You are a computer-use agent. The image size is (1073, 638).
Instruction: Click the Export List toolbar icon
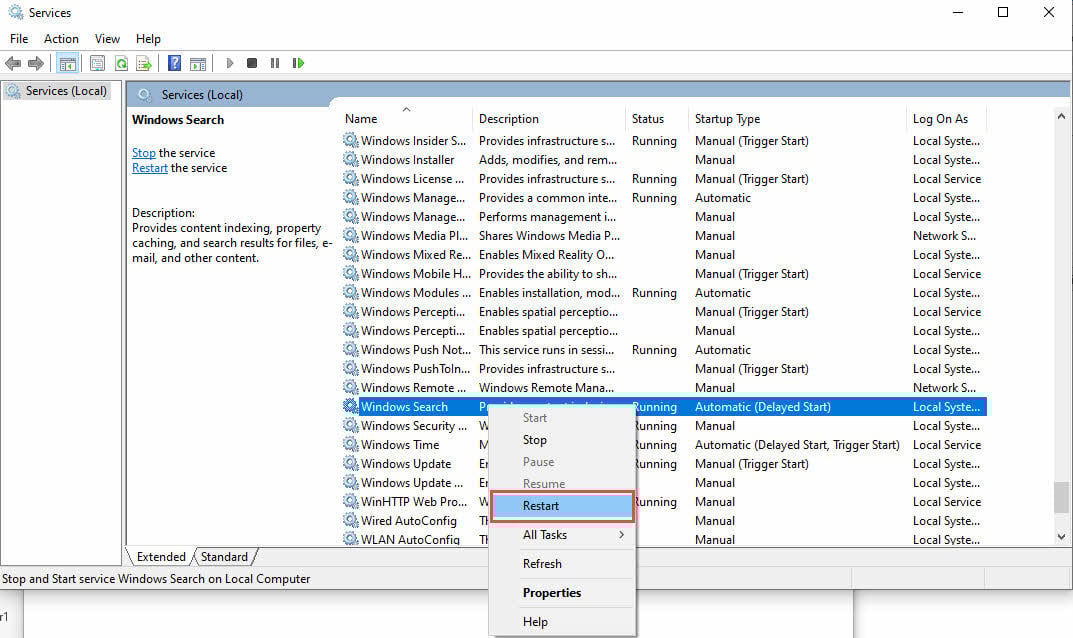click(144, 63)
